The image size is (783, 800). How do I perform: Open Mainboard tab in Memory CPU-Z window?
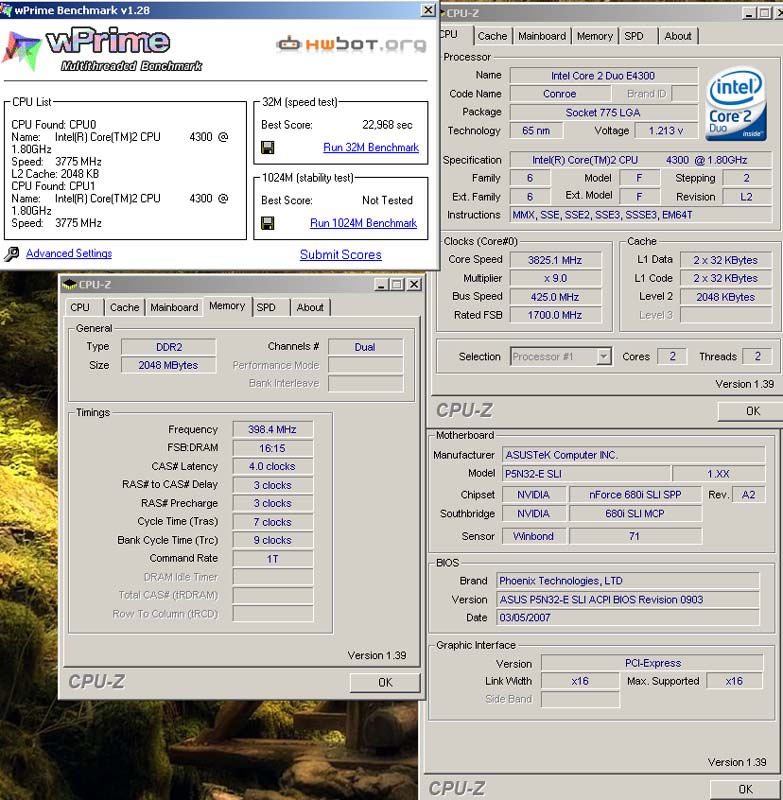pyautogui.click(x=174, y=308)
